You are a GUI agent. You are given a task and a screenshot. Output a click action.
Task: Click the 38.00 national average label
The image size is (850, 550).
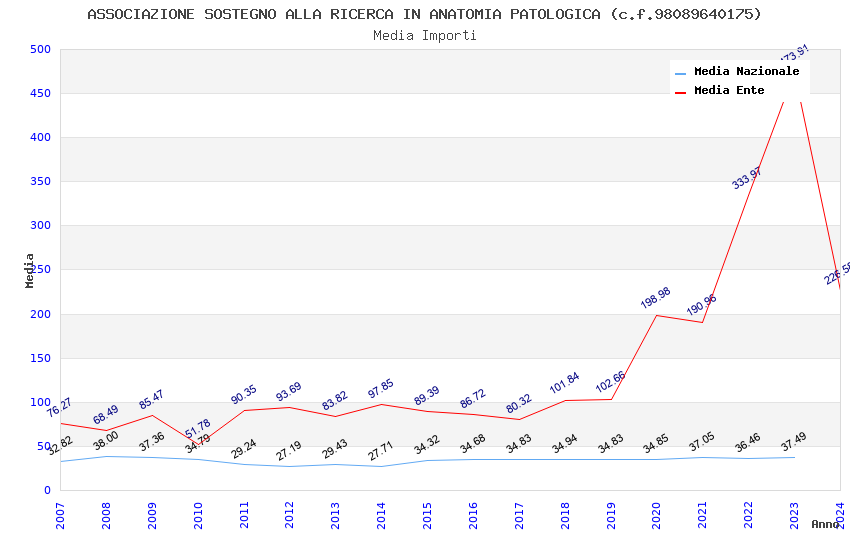point(105,441)
